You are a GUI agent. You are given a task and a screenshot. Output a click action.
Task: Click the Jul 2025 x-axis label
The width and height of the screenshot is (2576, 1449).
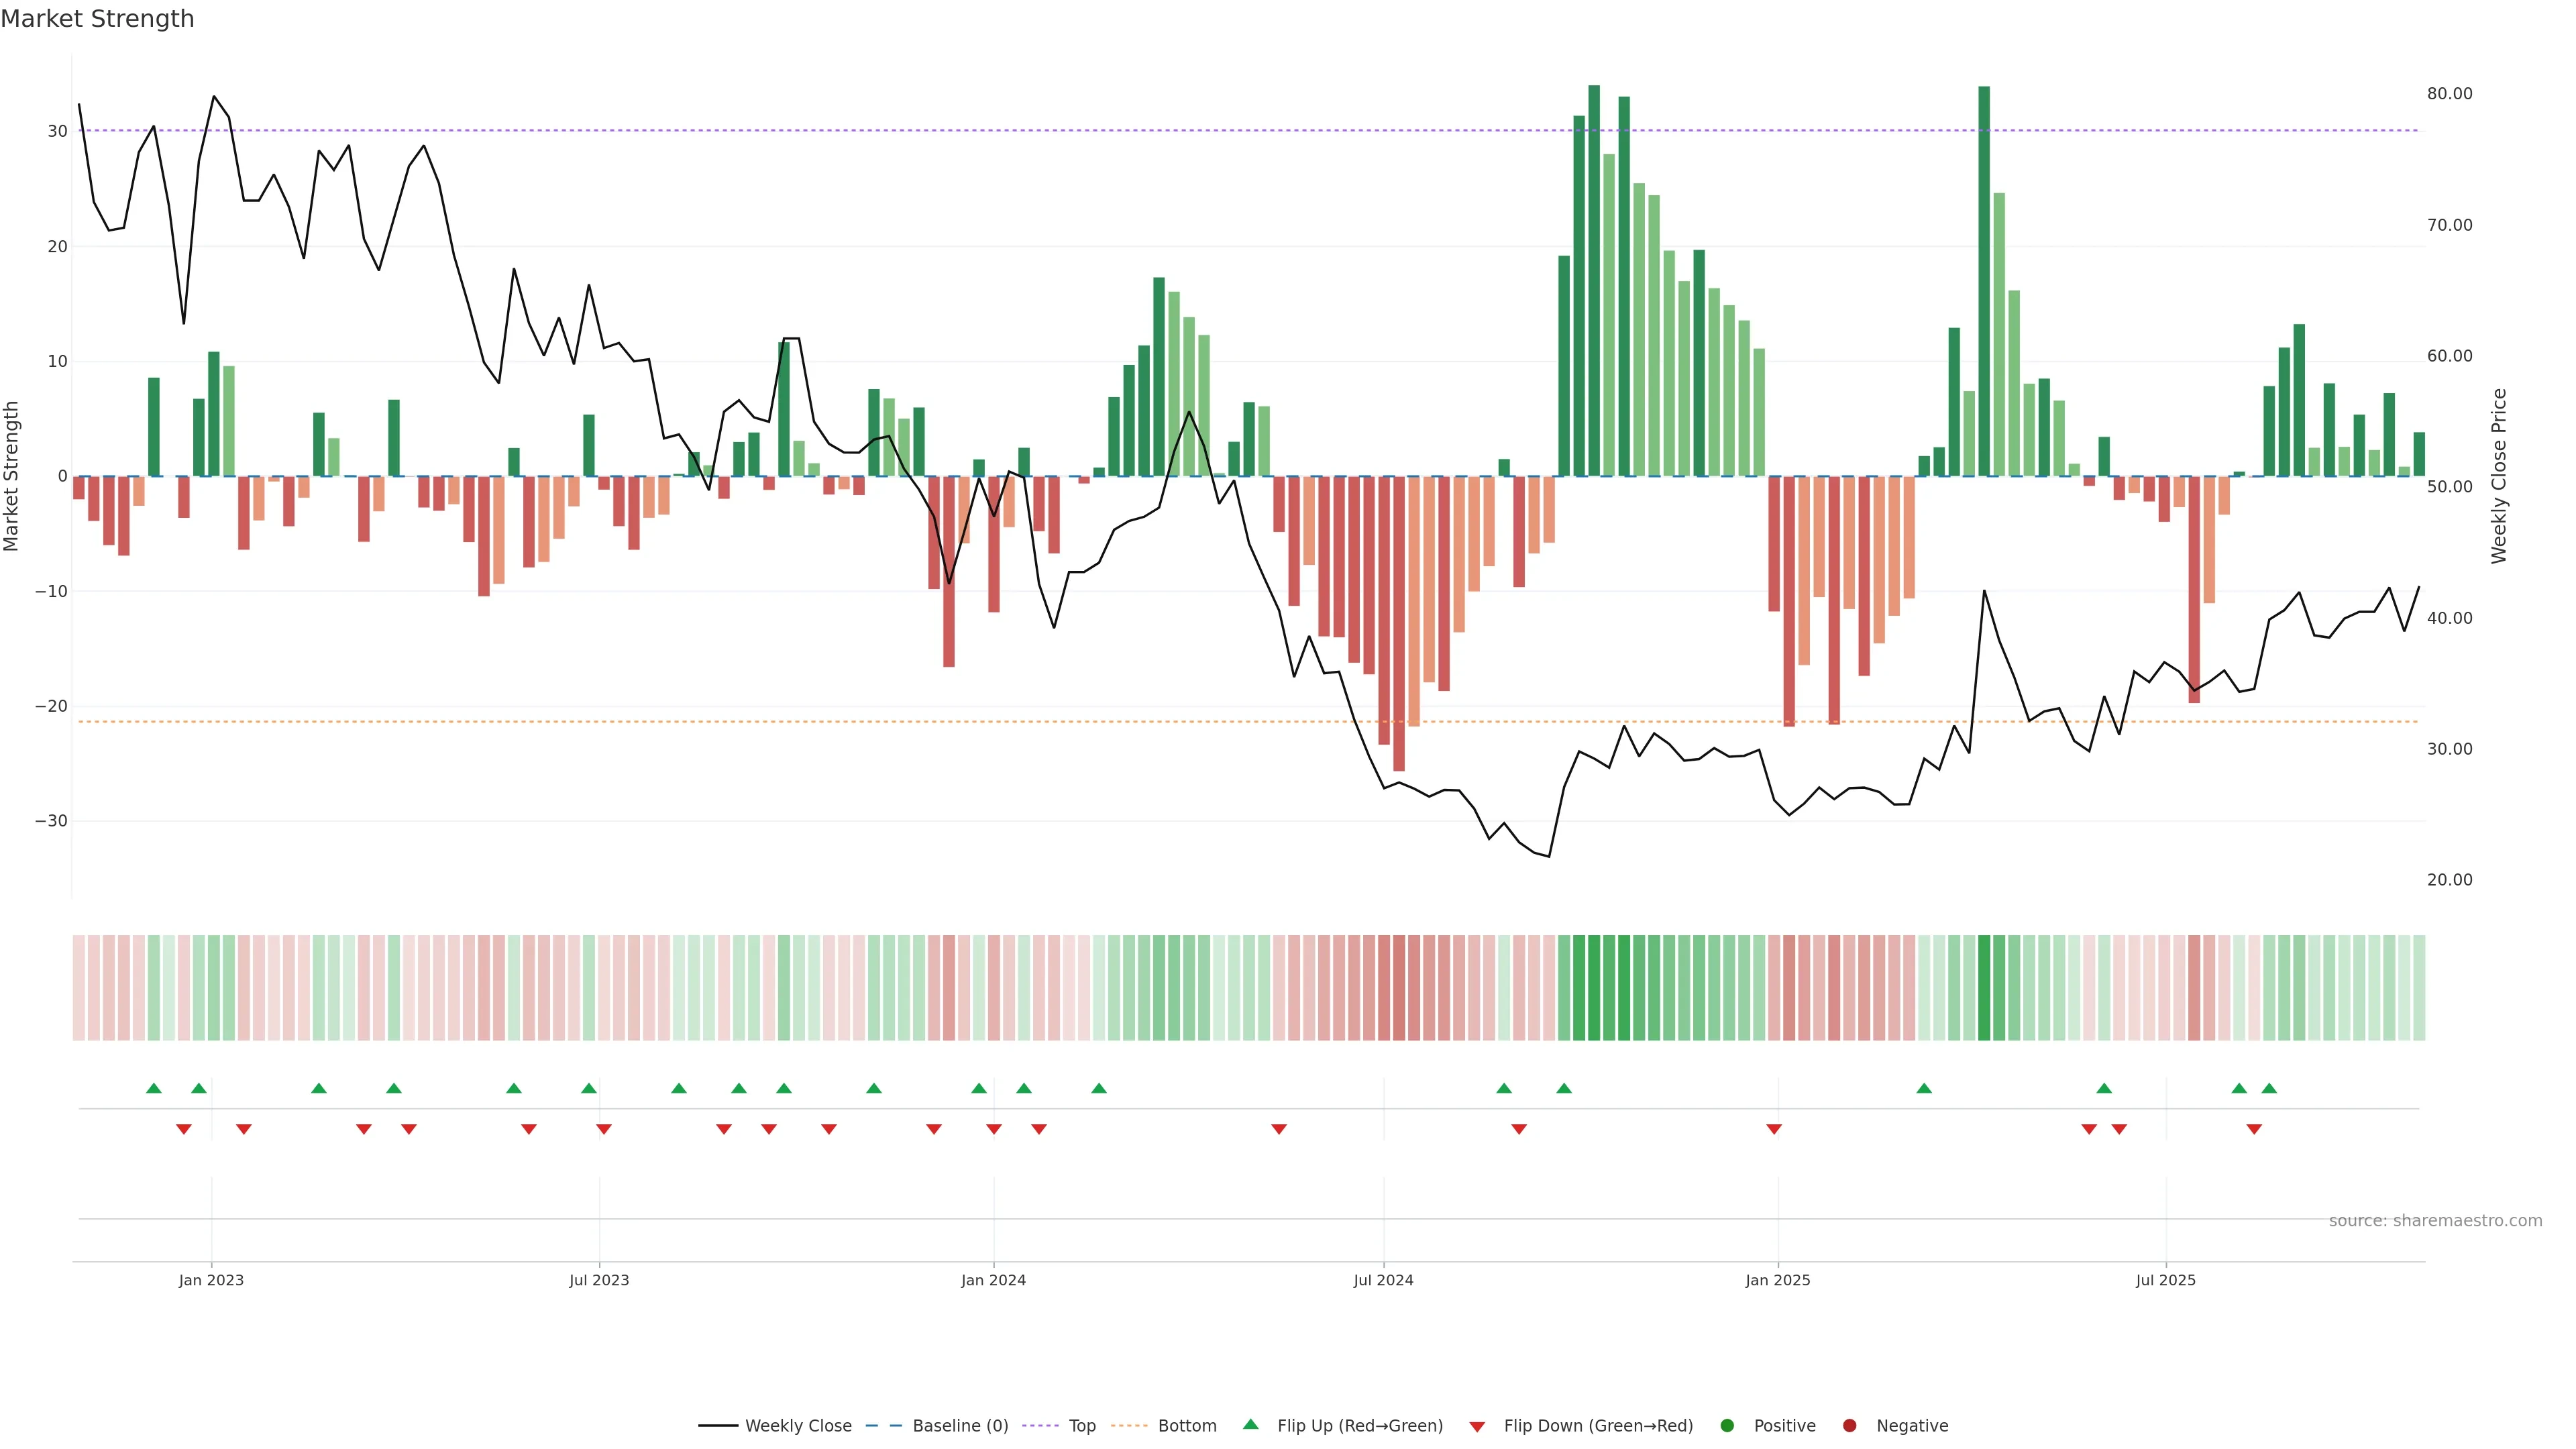click(2165, 1280)
